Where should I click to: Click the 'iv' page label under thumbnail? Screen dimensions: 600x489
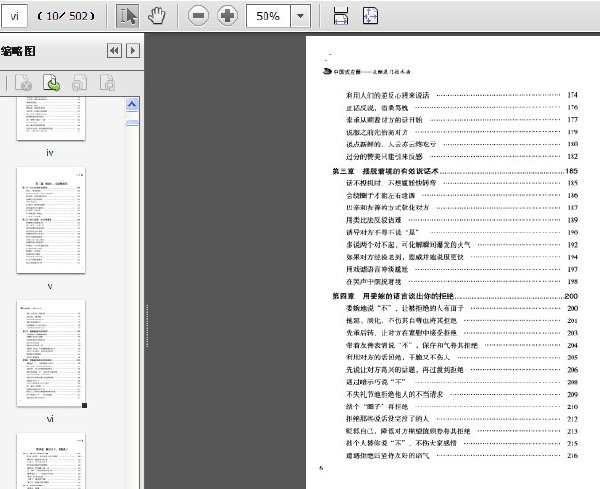(x=50, y=153)
